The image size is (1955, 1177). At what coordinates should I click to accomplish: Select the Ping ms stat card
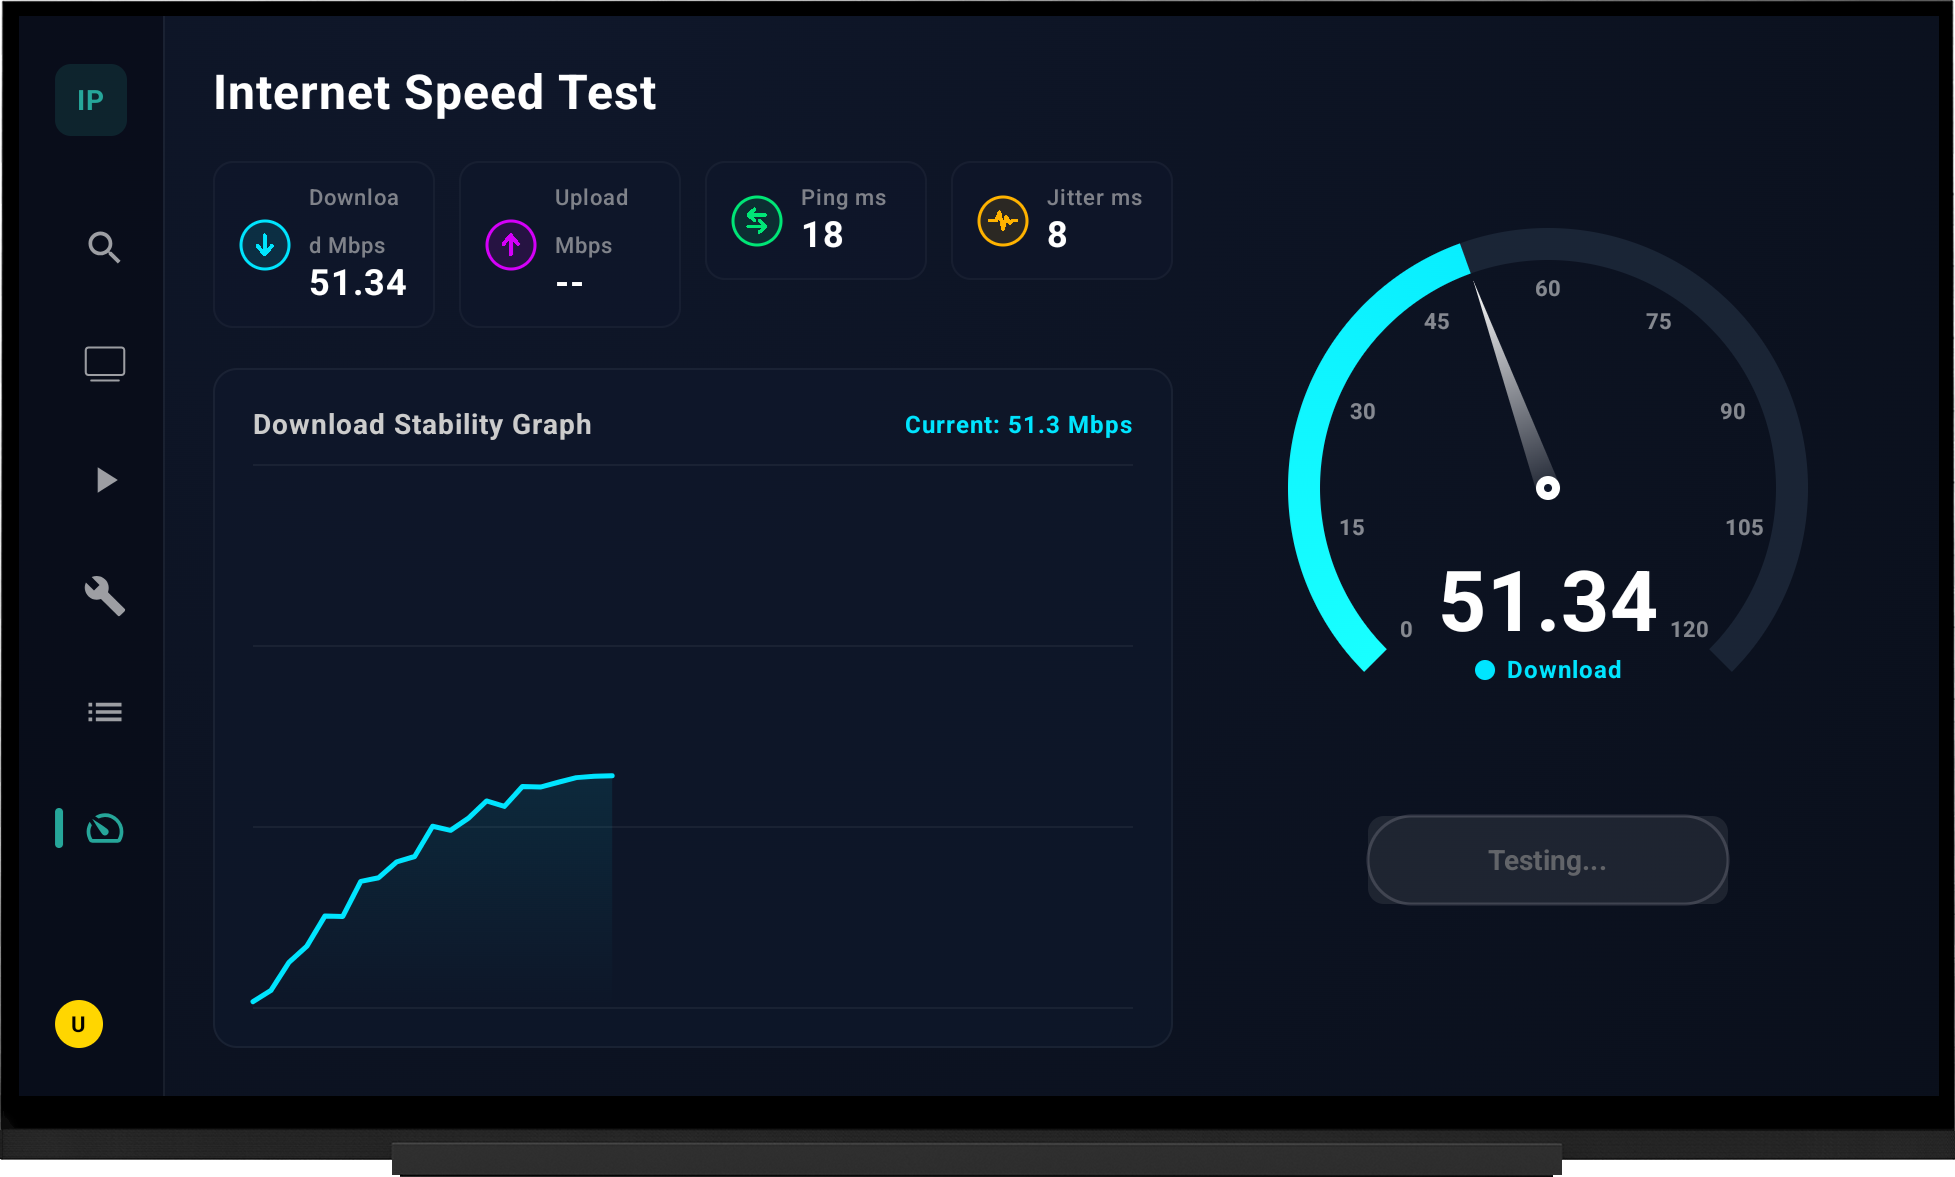pos(816,220)
